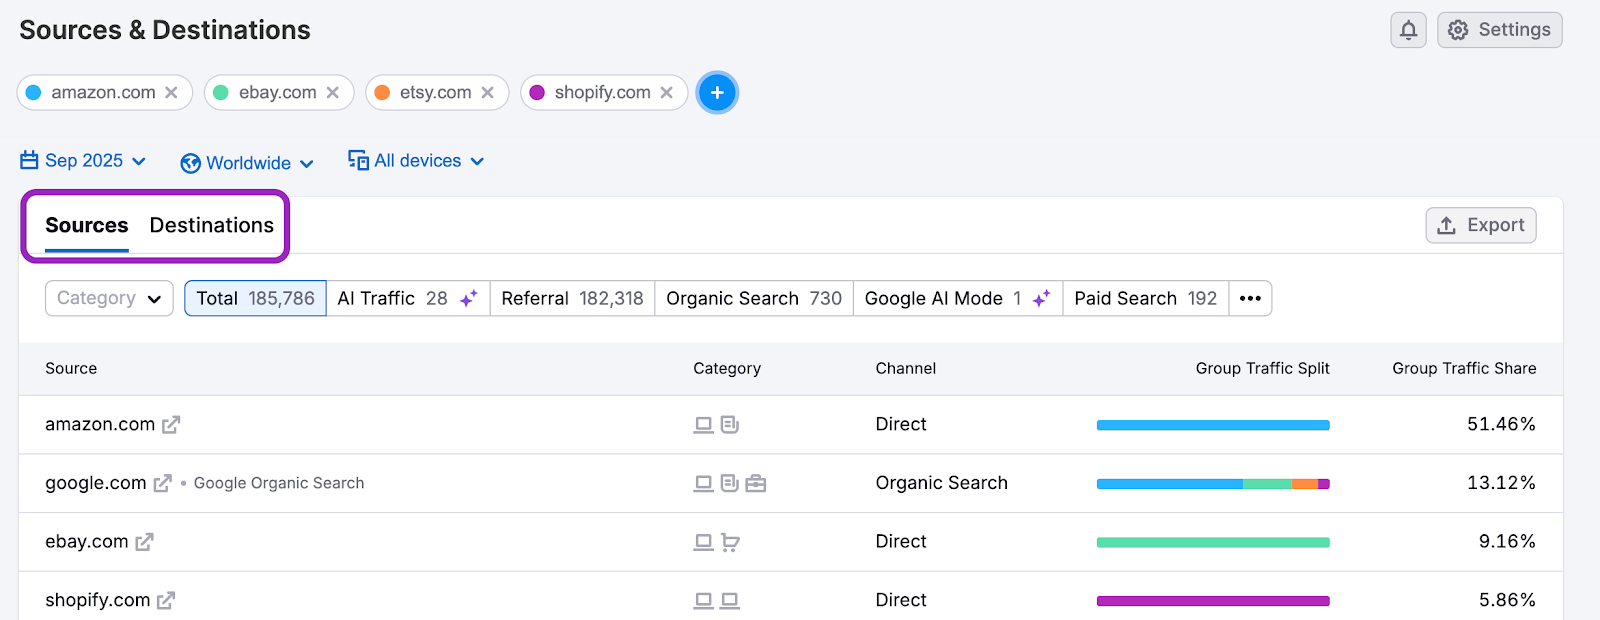Viewport: 1600px width, 620px height.
Task: Switch to the Destinations tab
Action: pyautogui.click(x=211, y=225)
